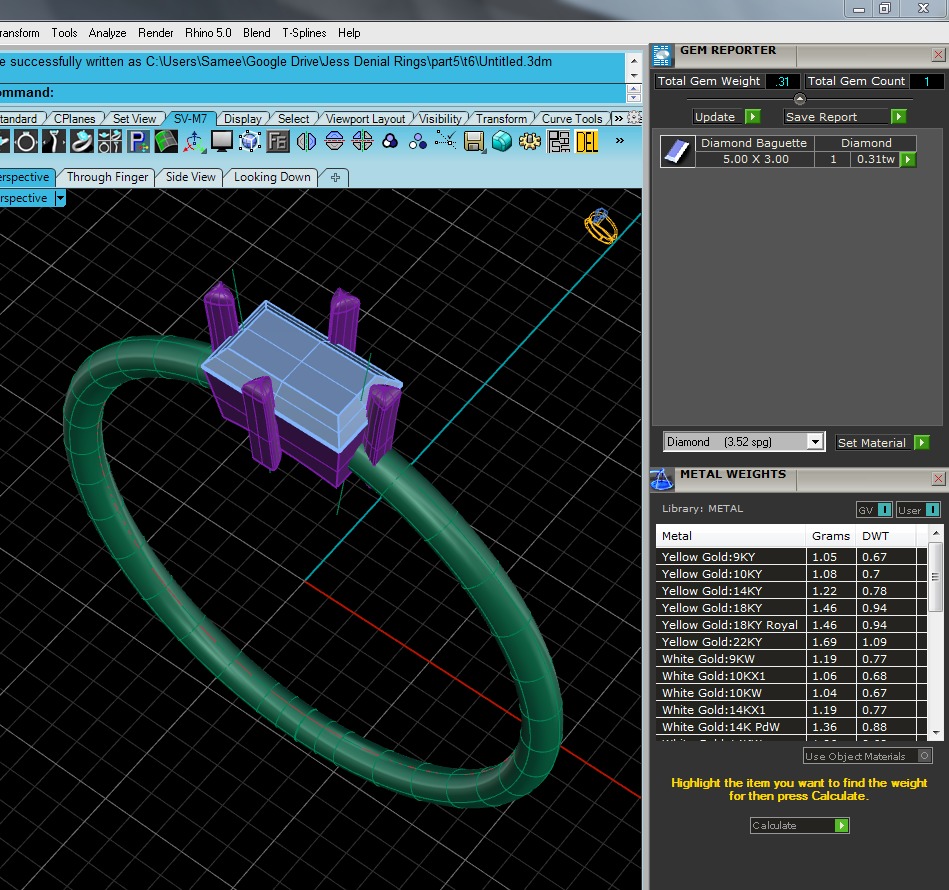
Task: Select the teal gem block icon
Action: (502, 142)
